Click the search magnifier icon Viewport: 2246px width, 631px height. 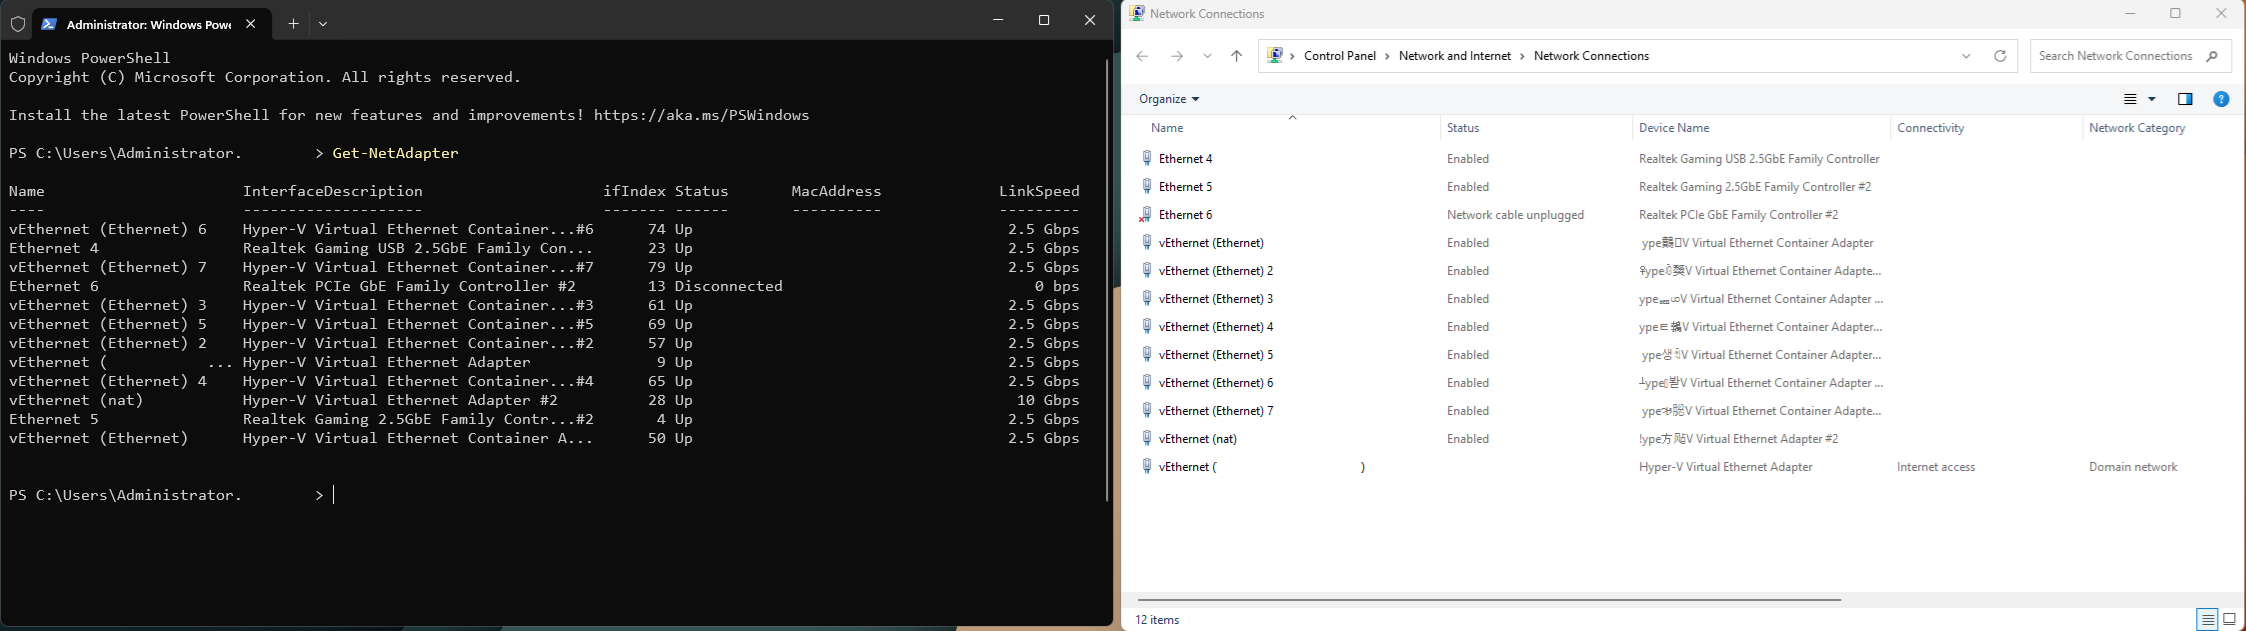tap(2211, 56)
